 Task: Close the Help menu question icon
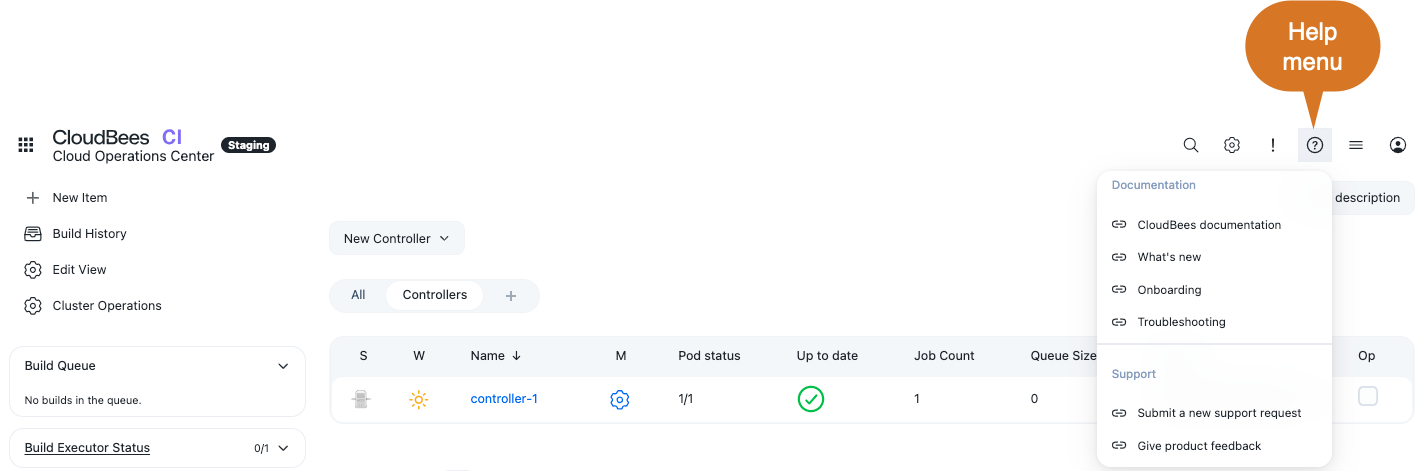click(x=1315, y=145)
